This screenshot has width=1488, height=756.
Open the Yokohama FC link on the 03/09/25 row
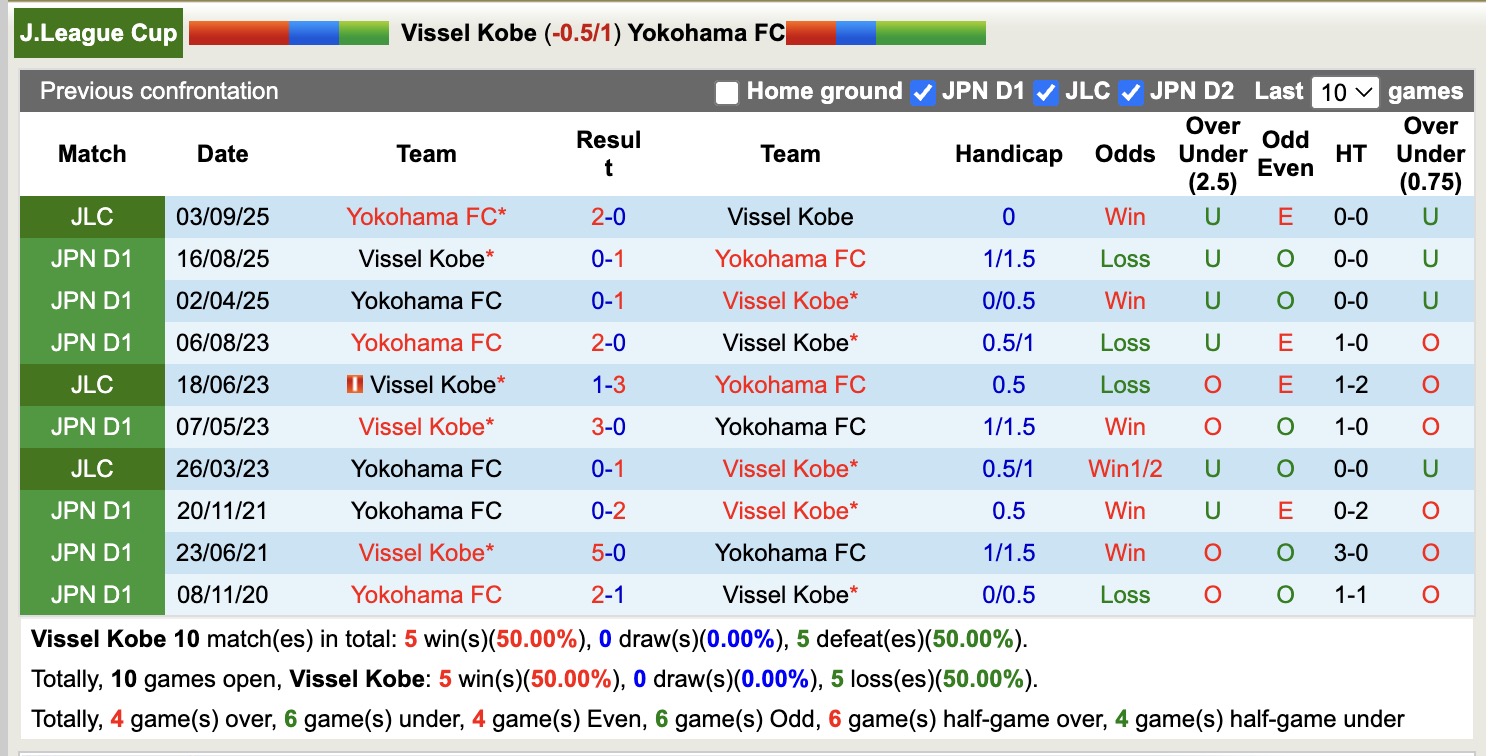point(426,216)
